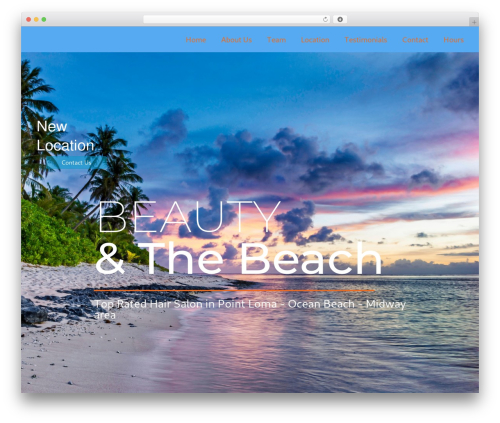The image size is (500, 423).
Task: Open Hours in the navigation
Action: [x=453, y=40]
